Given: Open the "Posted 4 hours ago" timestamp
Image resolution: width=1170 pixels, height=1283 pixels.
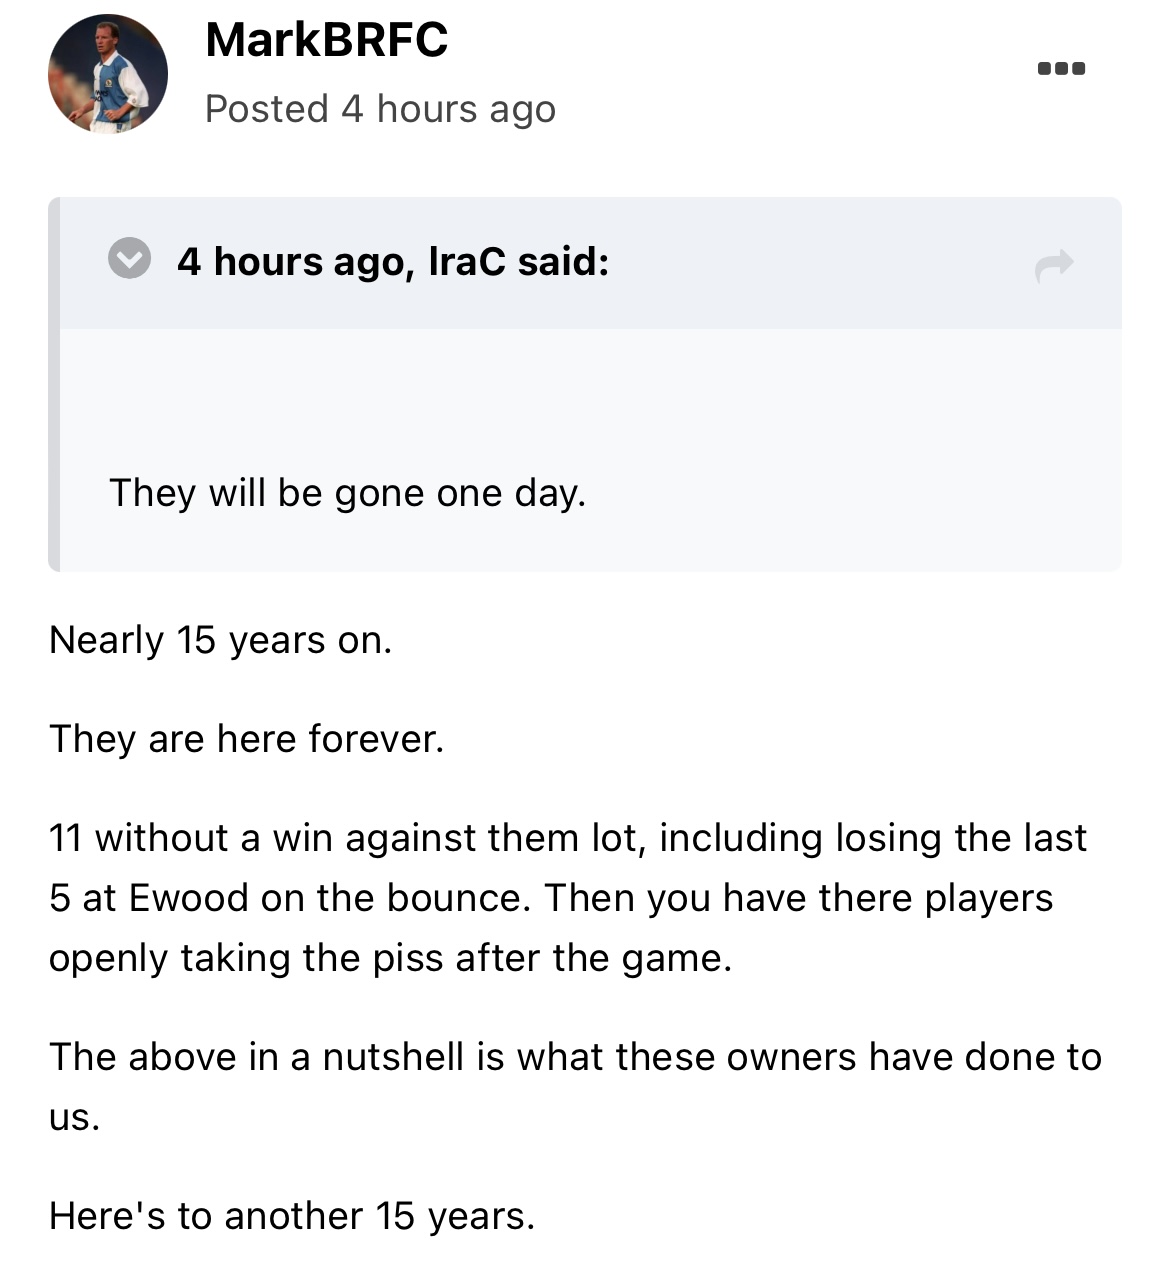Looking at the screenshot, I should coord(380,109).
